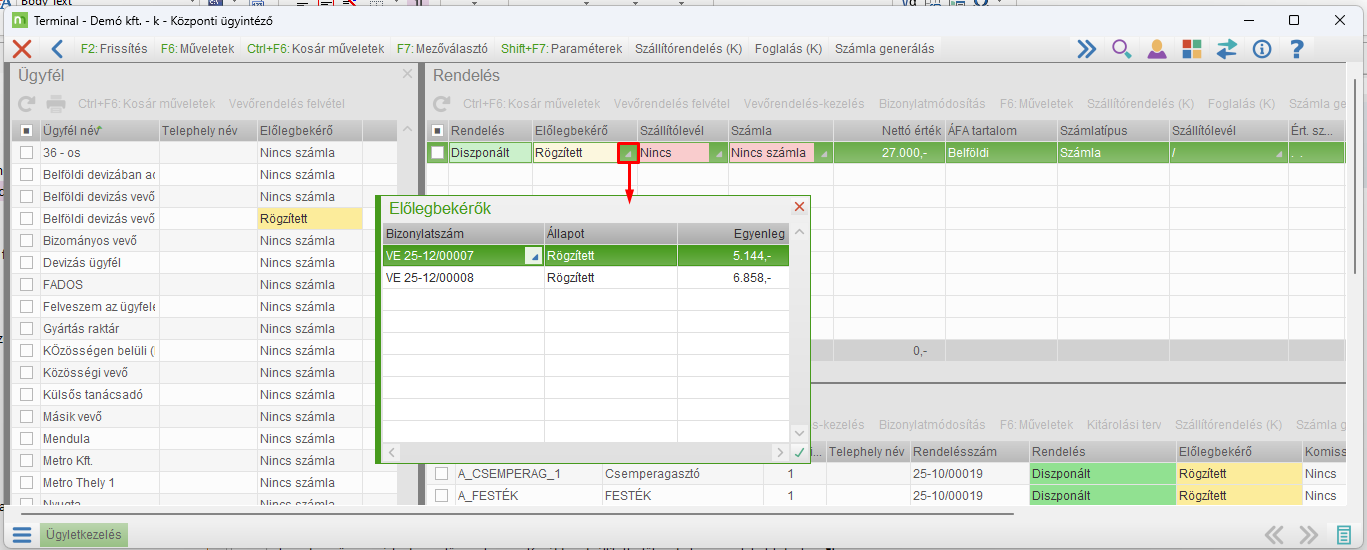This screenshot has width=1367, height=550.
Task: Open dropdown arrow beside VE 25-12/00007
Action: [x=533, y=256]
